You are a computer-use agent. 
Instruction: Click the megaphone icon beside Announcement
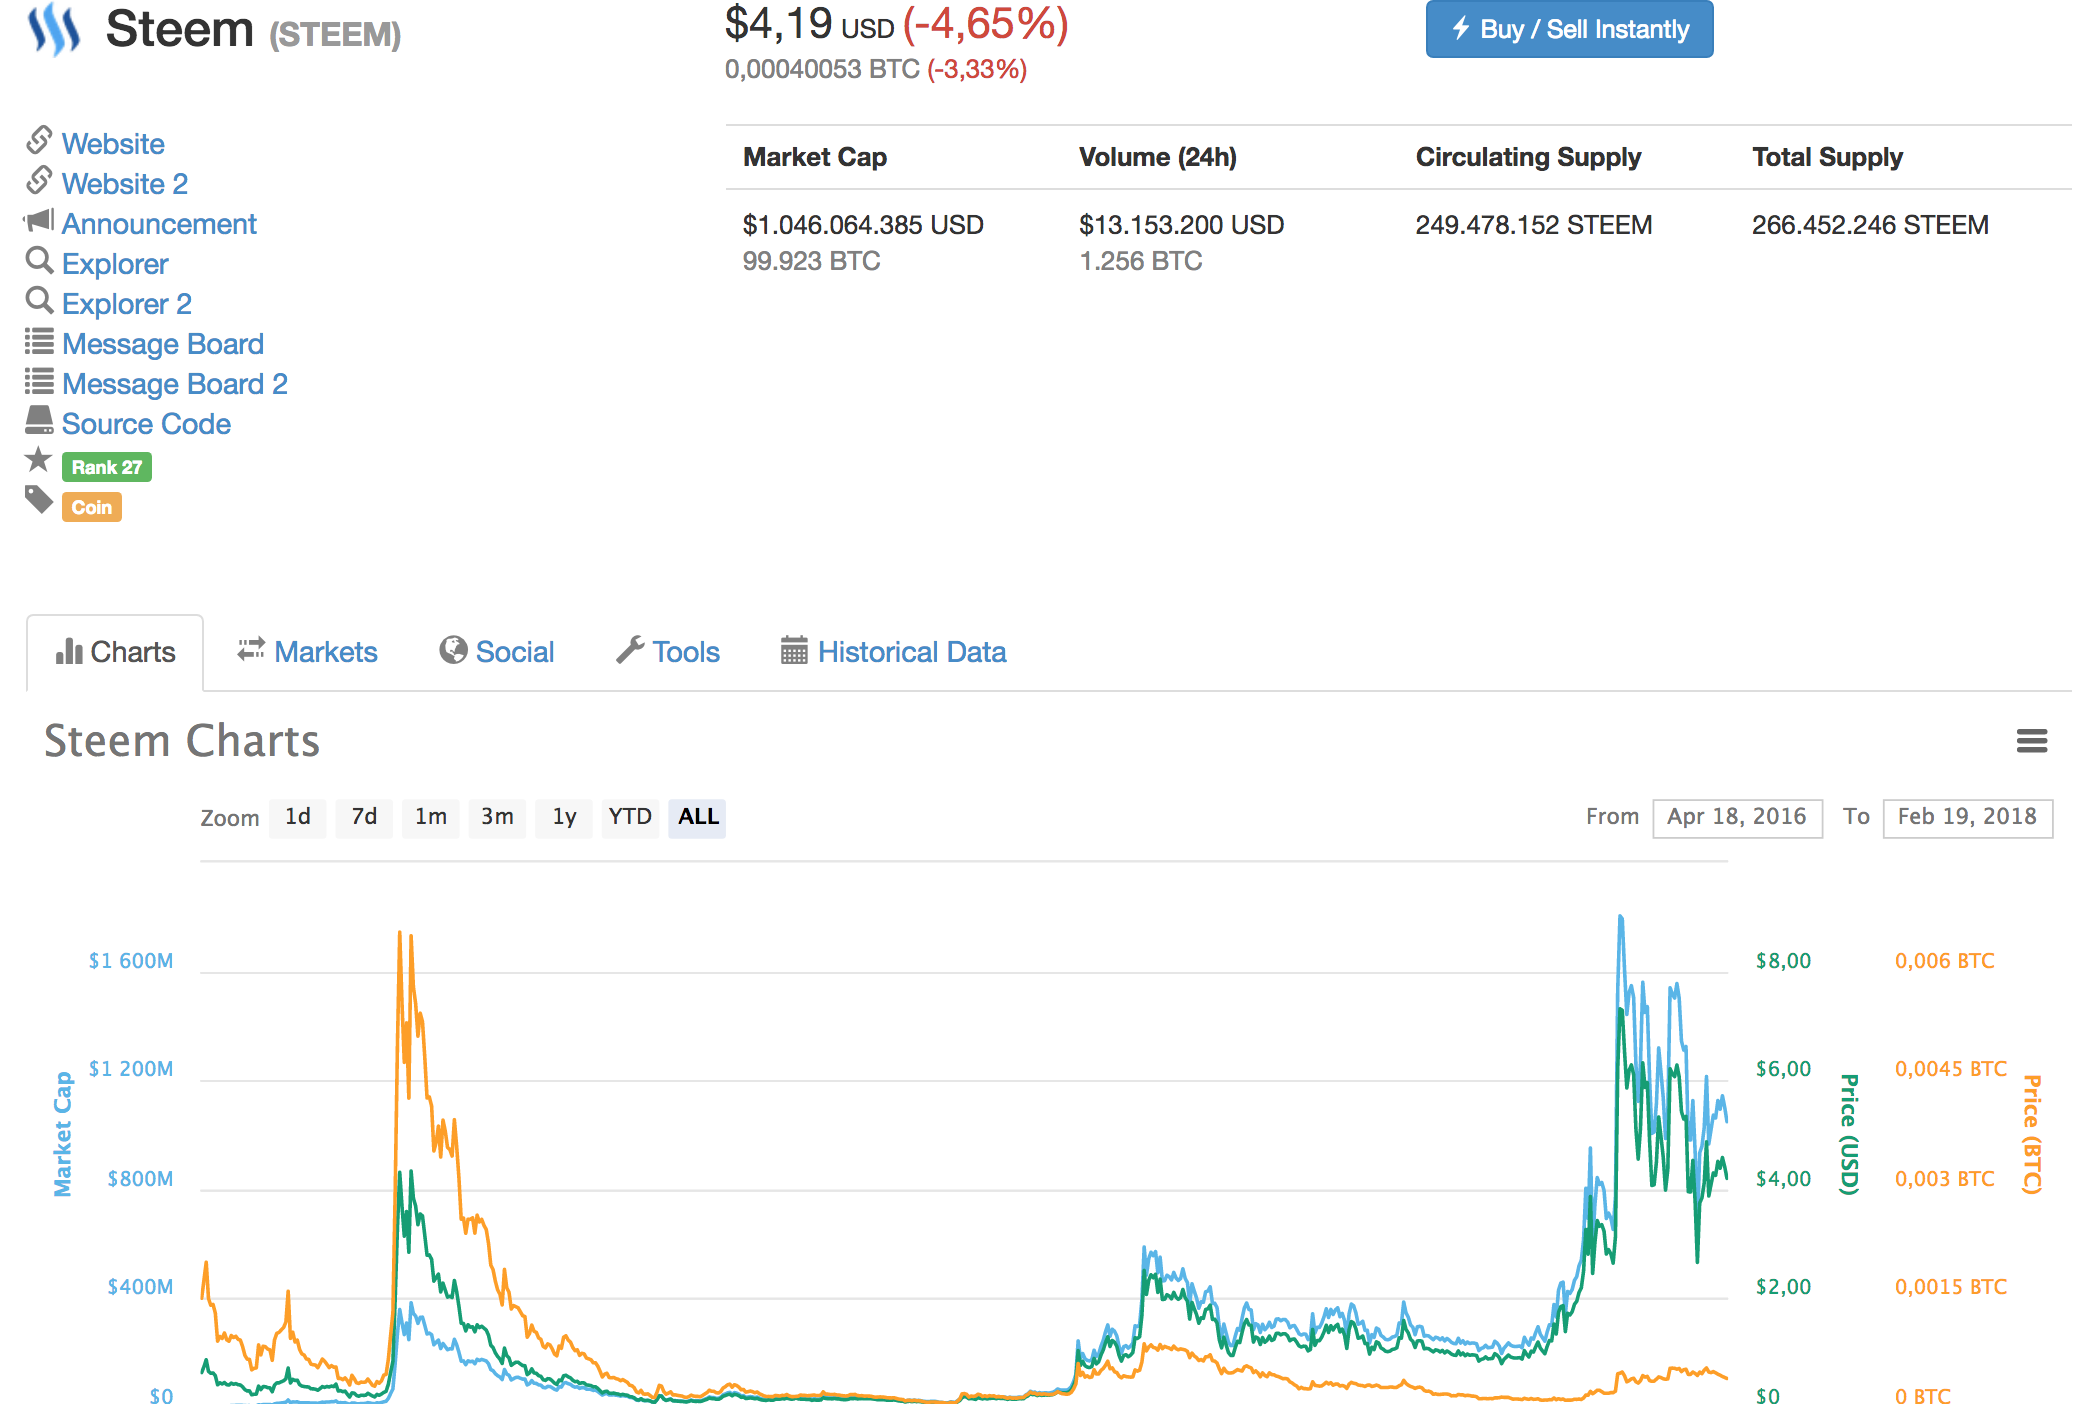tap(39, 221)
